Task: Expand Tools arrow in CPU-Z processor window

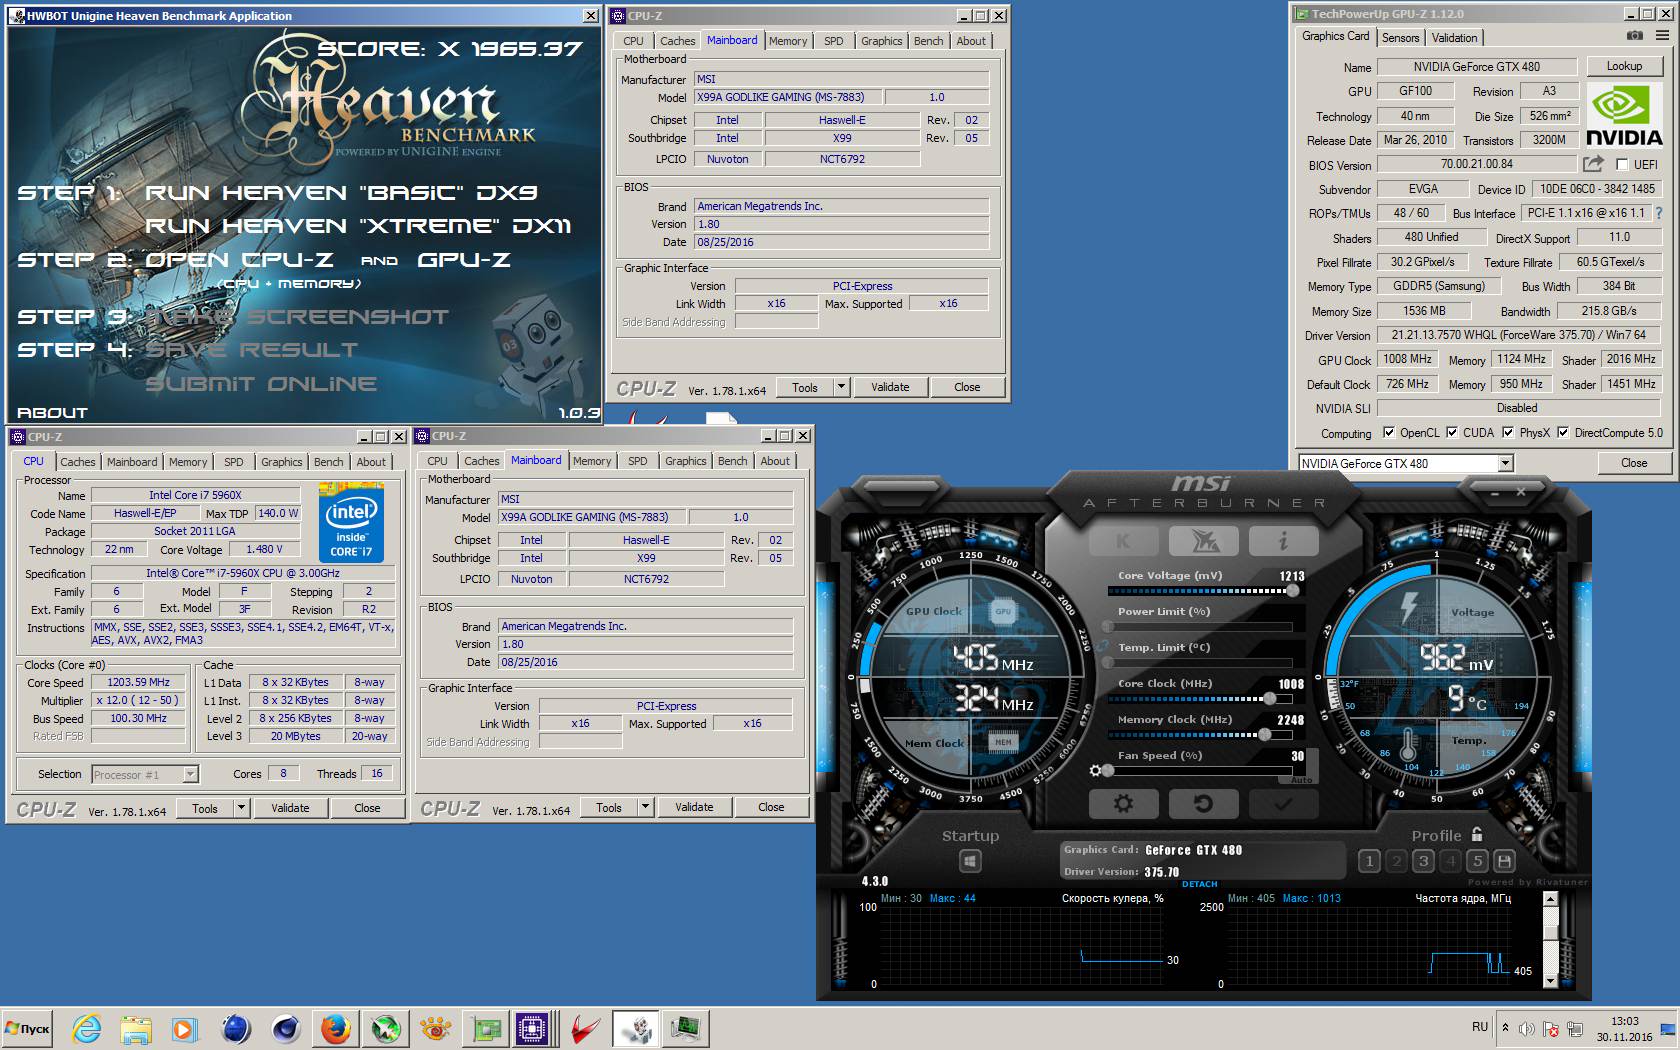Action: 241,808
